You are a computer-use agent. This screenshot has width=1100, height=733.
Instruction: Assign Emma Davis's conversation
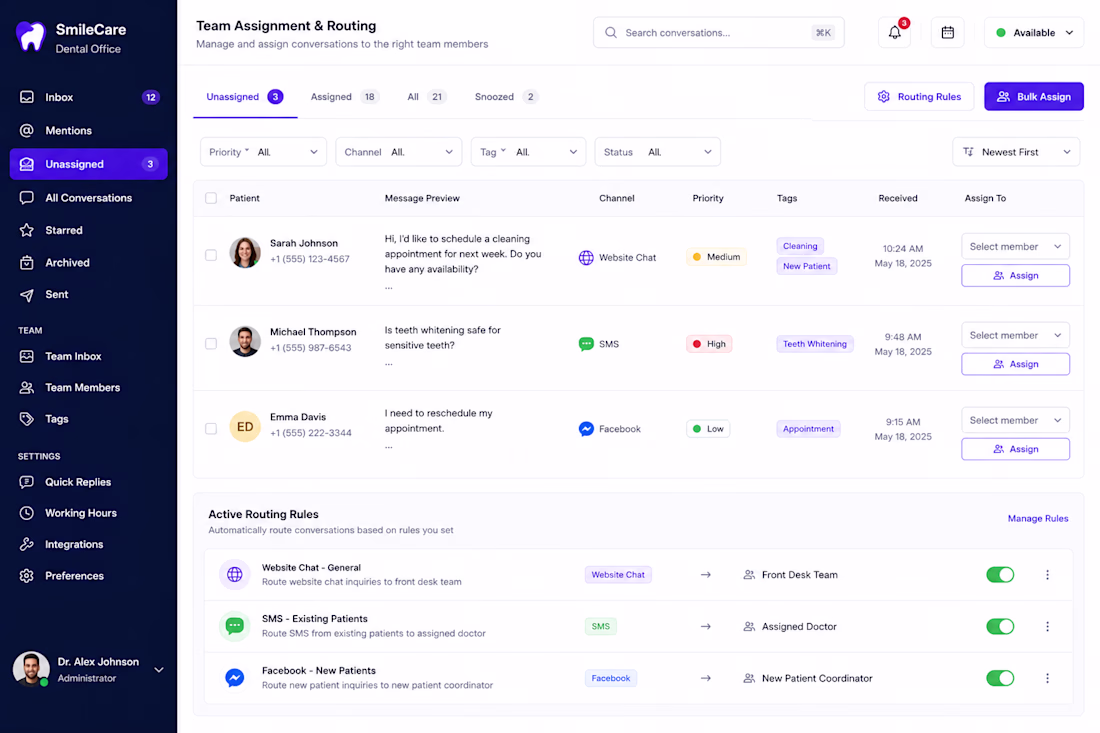1015,449
